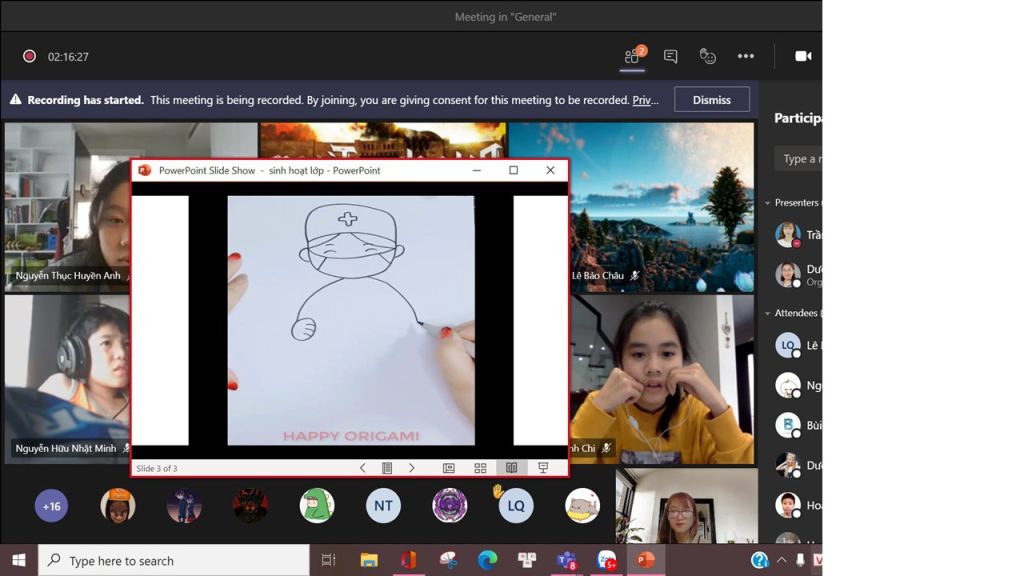The height and width of the screenshot is (576, 1024).
Task: Open the See all slides menu button
Action: pos(387,468)
